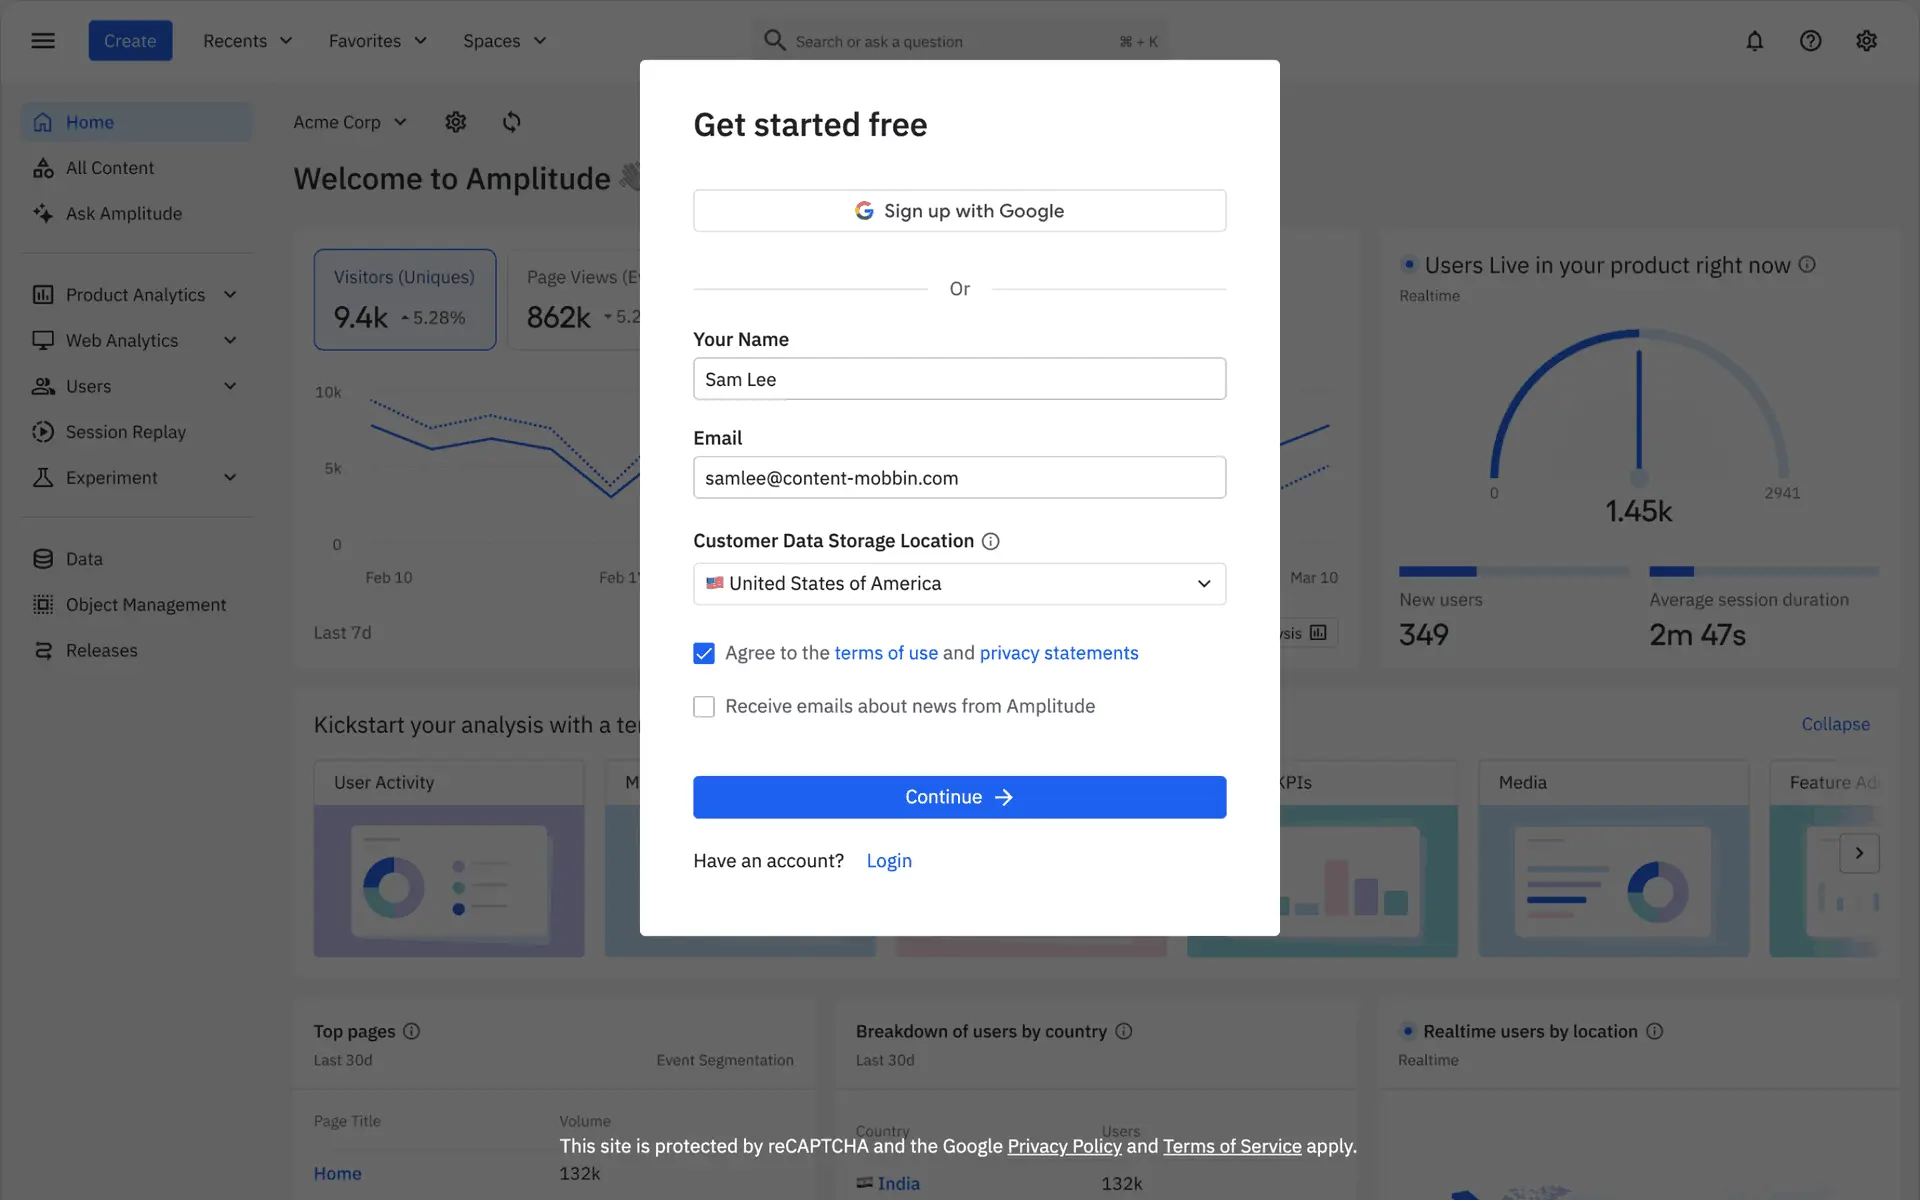This screenshot has width=1920, height=1200.
Task: Click the Storage Location info icon
Action: tap(990, 541)
